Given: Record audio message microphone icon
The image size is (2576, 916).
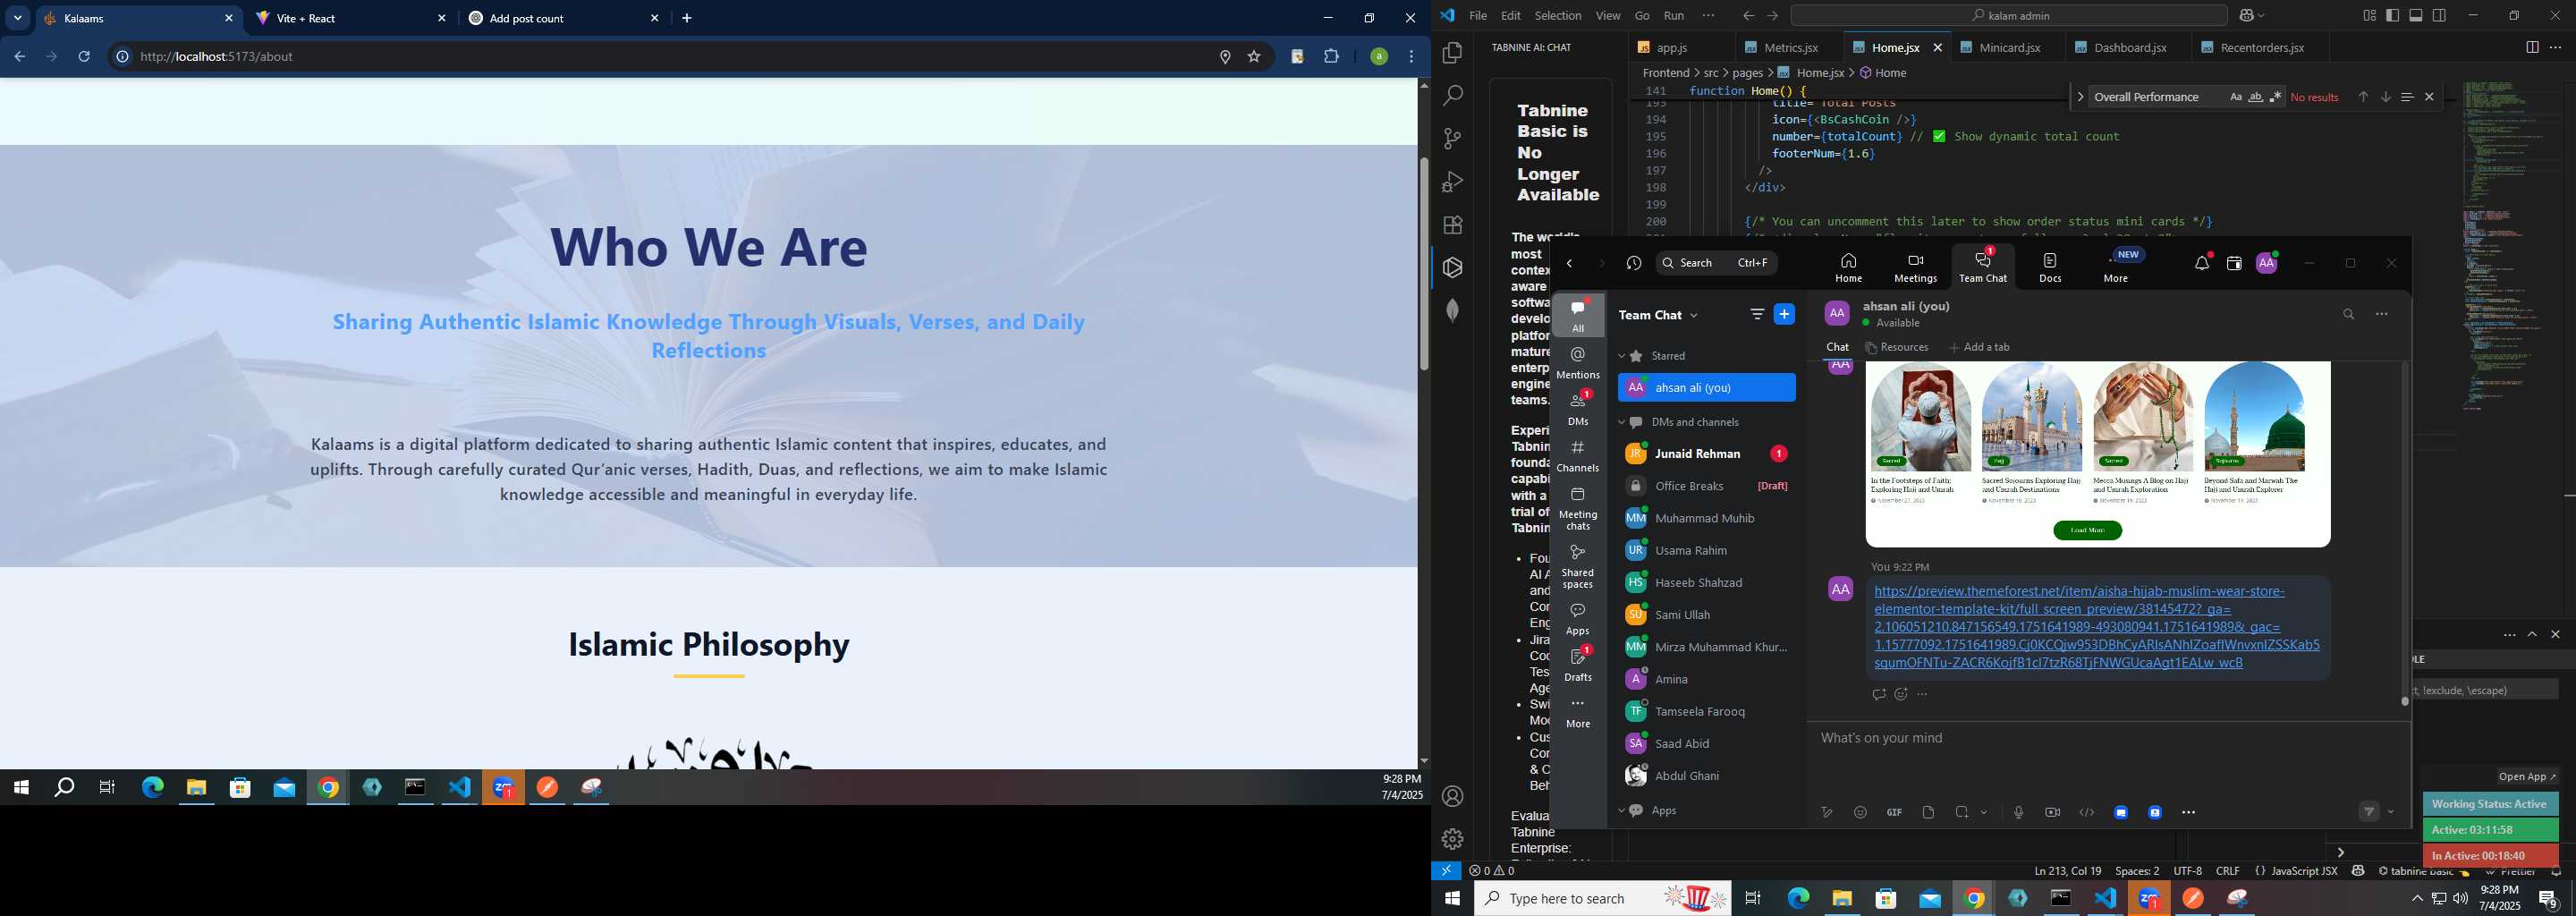Looking at the screenshot, I should 2018,812.
